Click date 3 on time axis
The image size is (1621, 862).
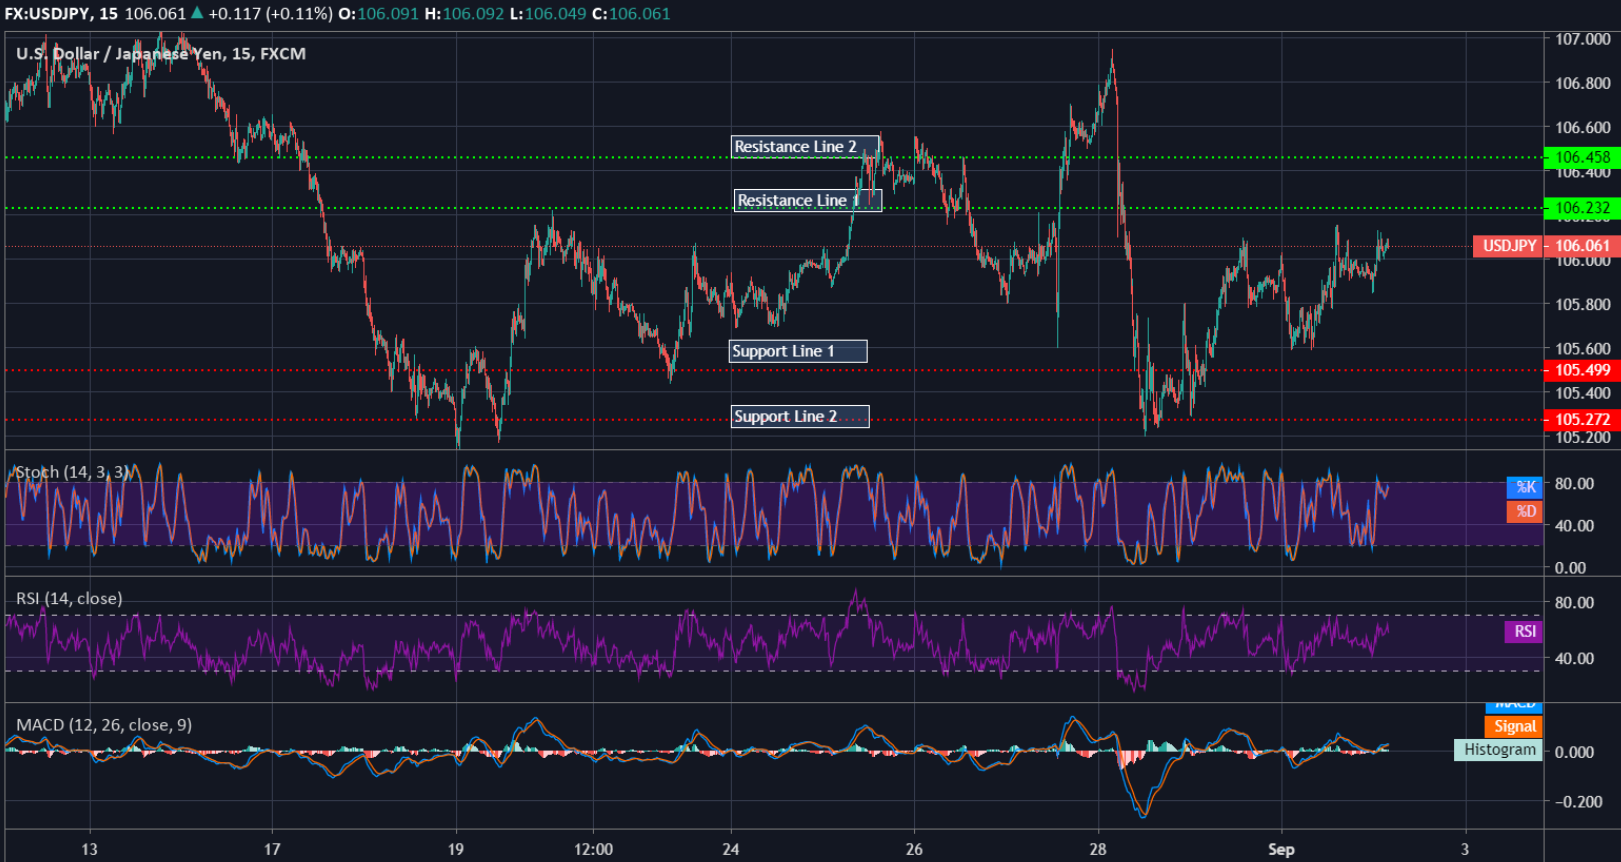1465,849
